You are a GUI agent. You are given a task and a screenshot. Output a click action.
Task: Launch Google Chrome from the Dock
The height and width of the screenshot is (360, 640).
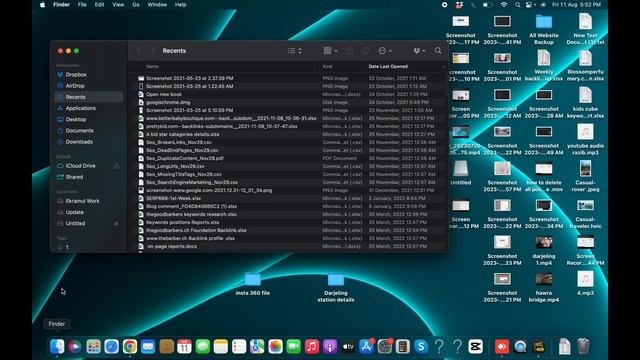[130, 347]
